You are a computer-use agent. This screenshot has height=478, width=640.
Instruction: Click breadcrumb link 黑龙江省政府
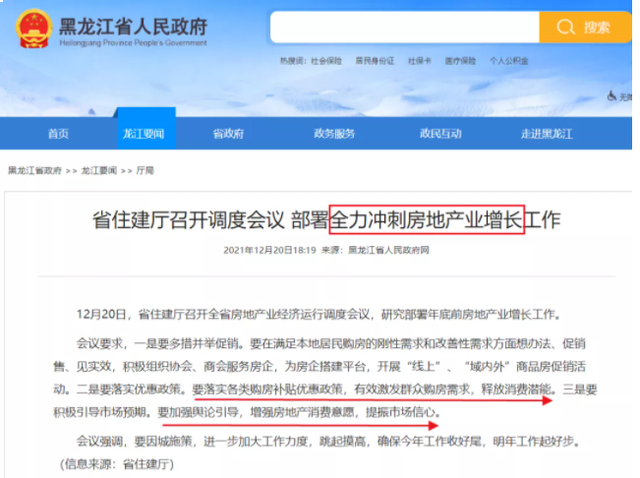[35, 170]
